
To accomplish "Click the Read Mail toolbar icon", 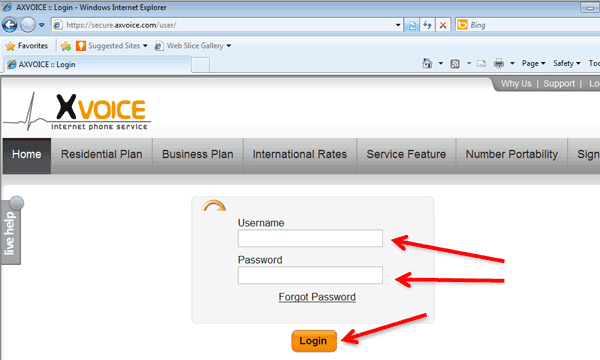I will click(481, 64).
